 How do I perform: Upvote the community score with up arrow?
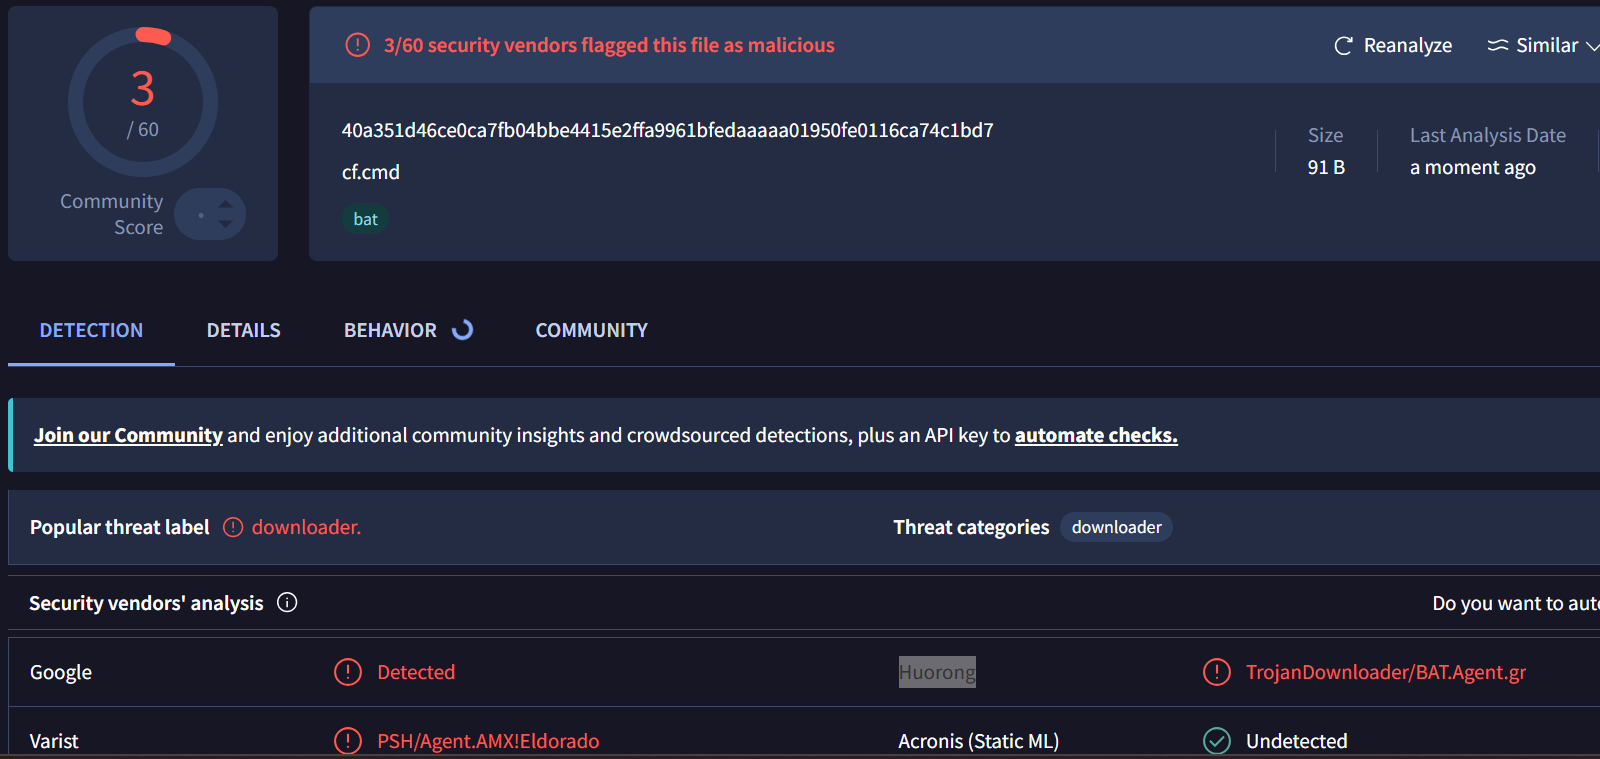point(226,203)
